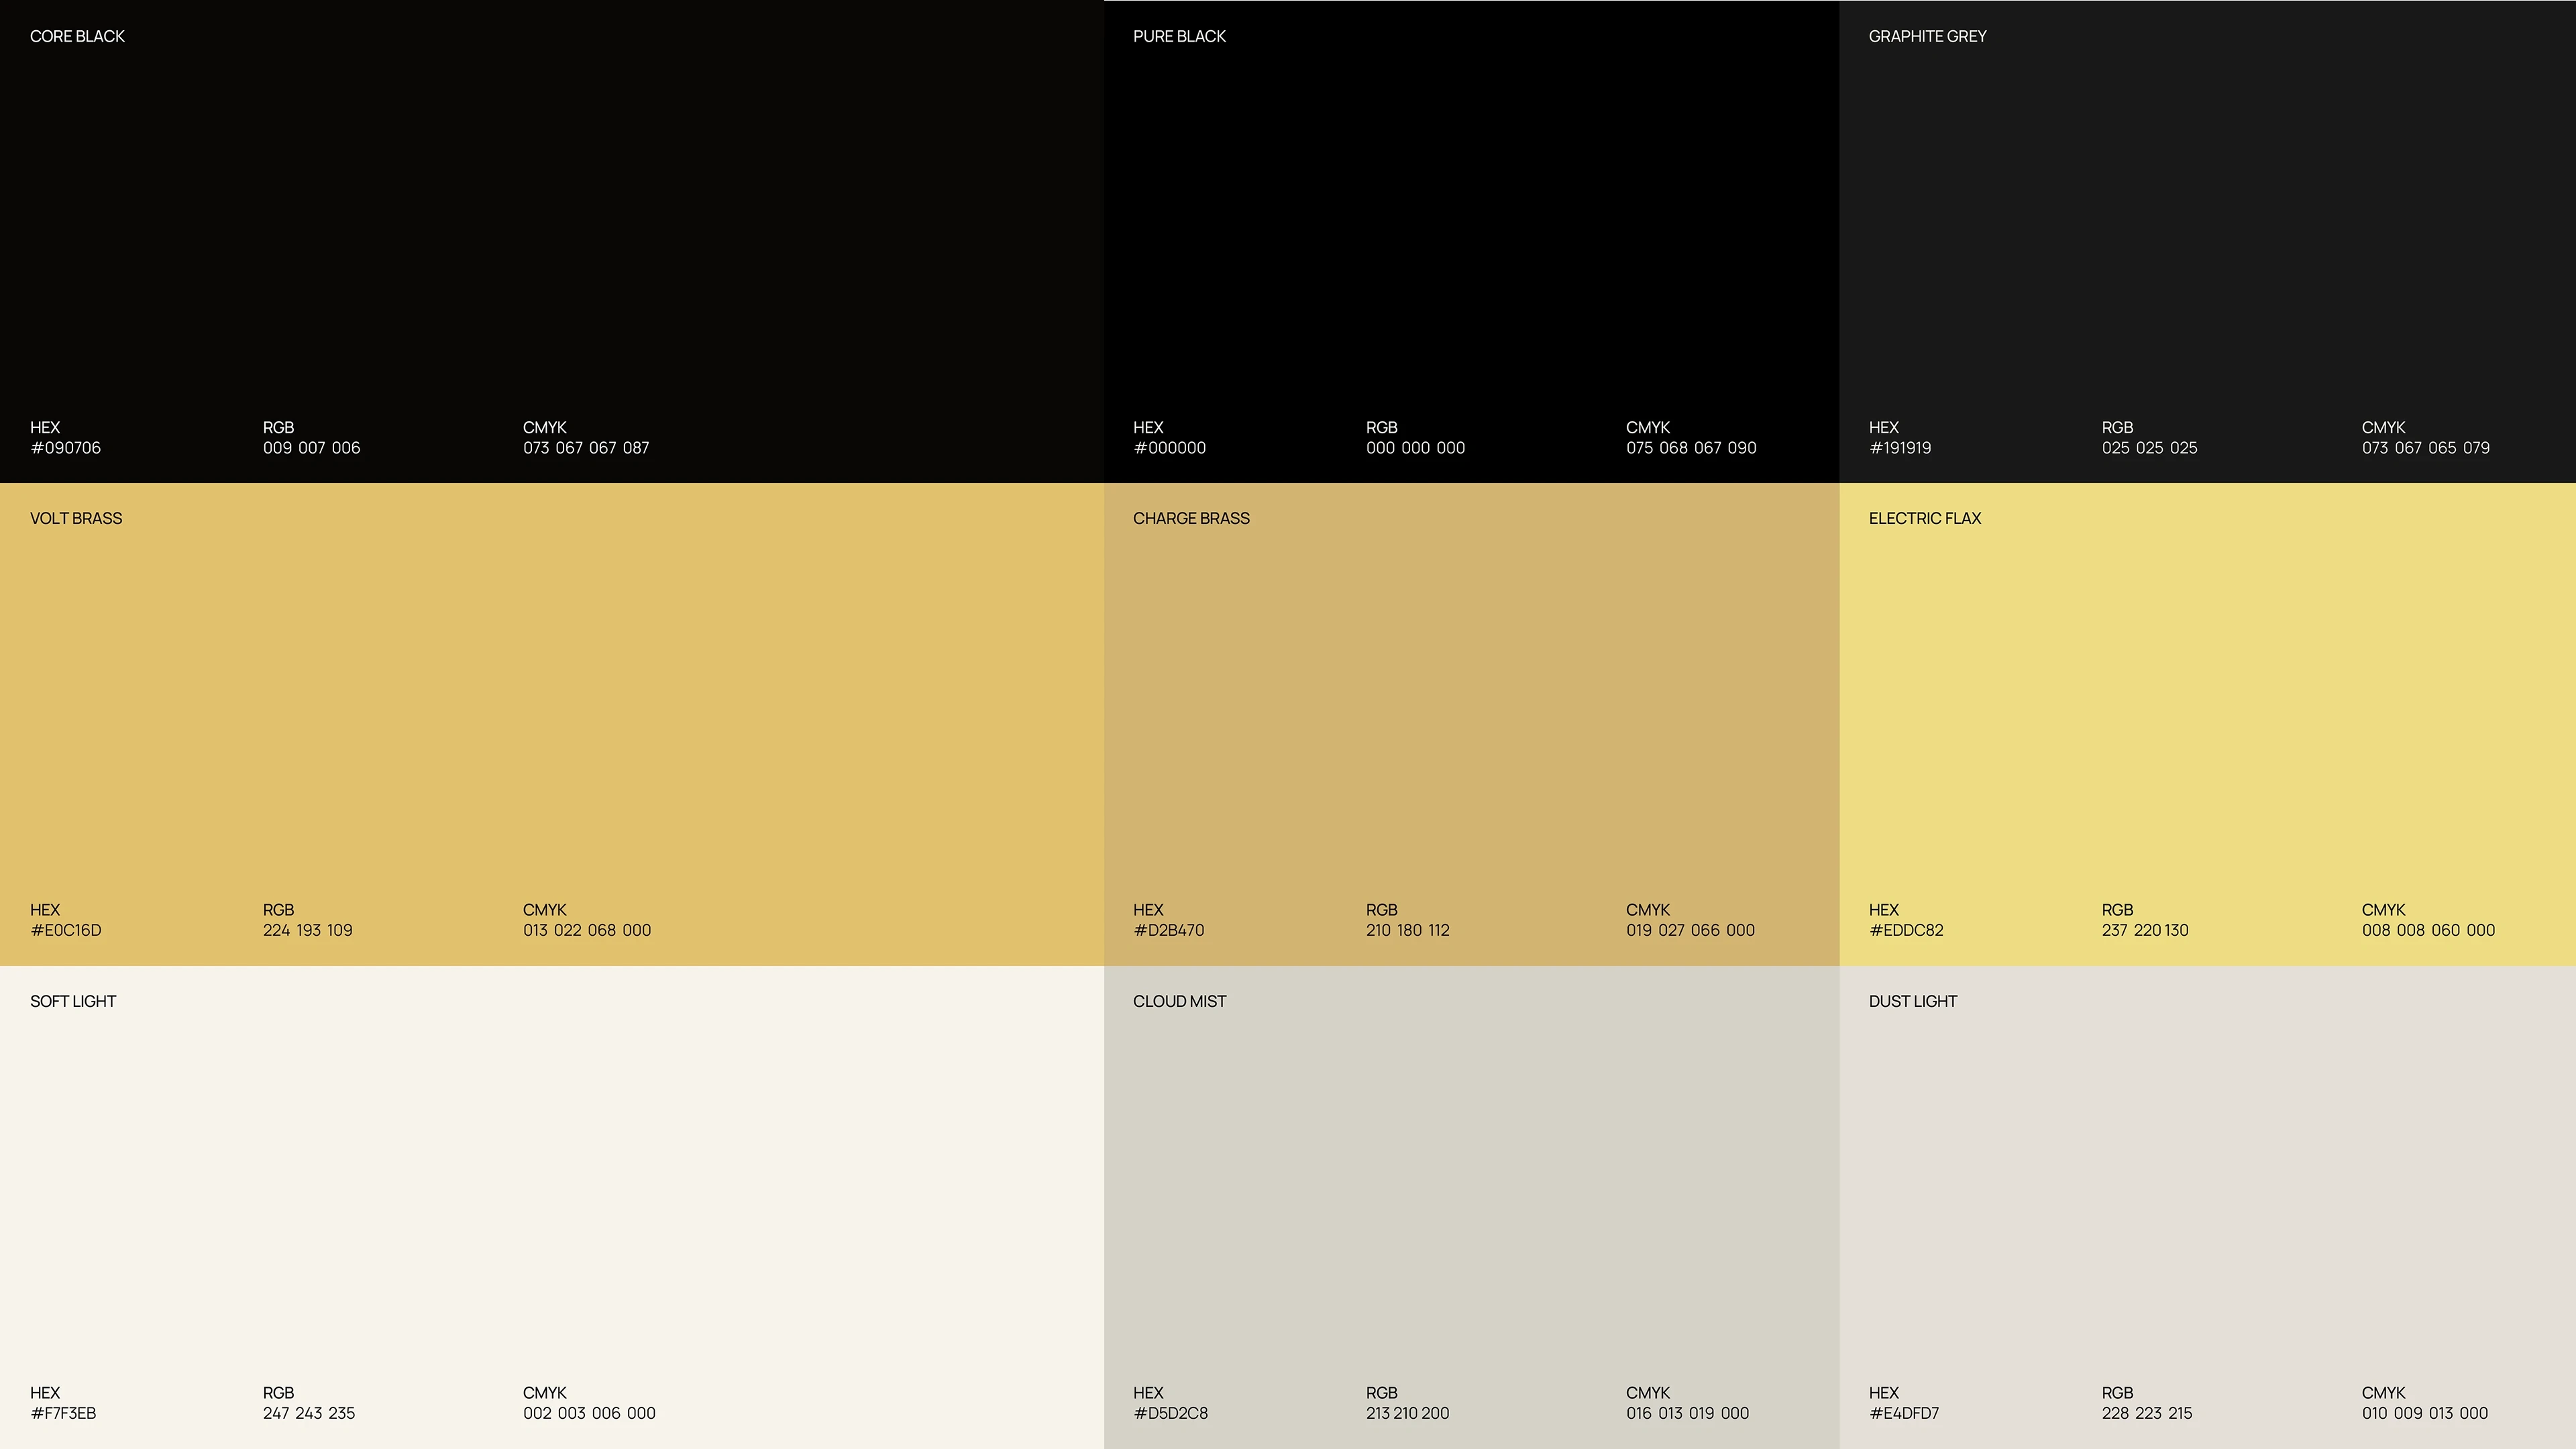Click the Graphite Grey label
The width and height of the screenshot is (2576, 1449).
1927,36
